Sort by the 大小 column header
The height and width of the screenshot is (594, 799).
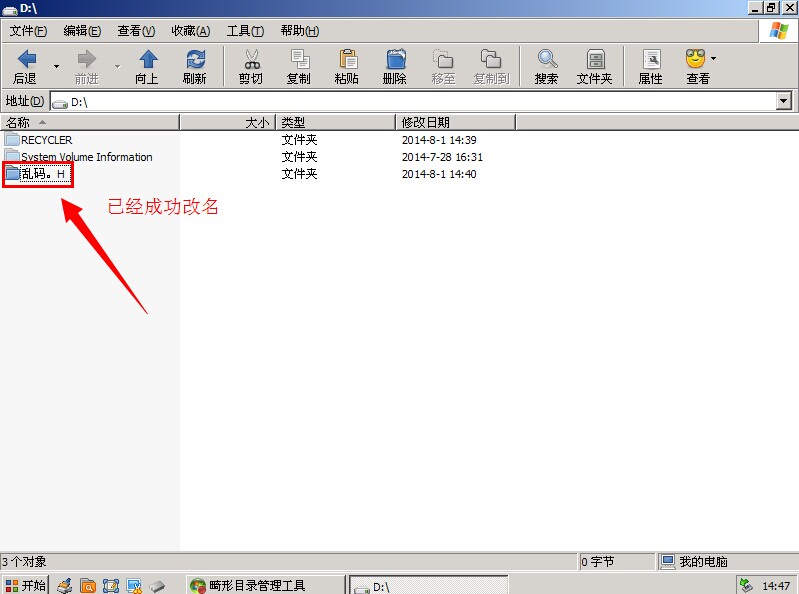[228, 122]
